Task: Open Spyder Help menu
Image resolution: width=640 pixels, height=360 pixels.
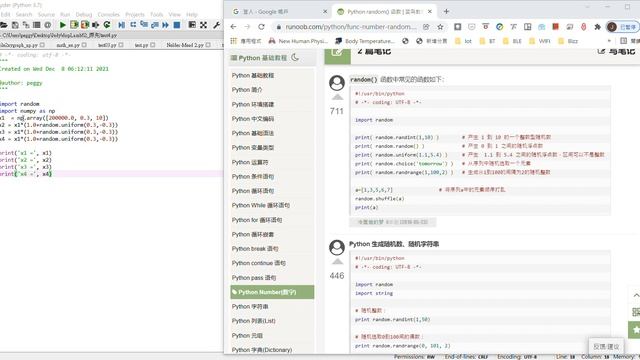Action: tap(192, 14)
